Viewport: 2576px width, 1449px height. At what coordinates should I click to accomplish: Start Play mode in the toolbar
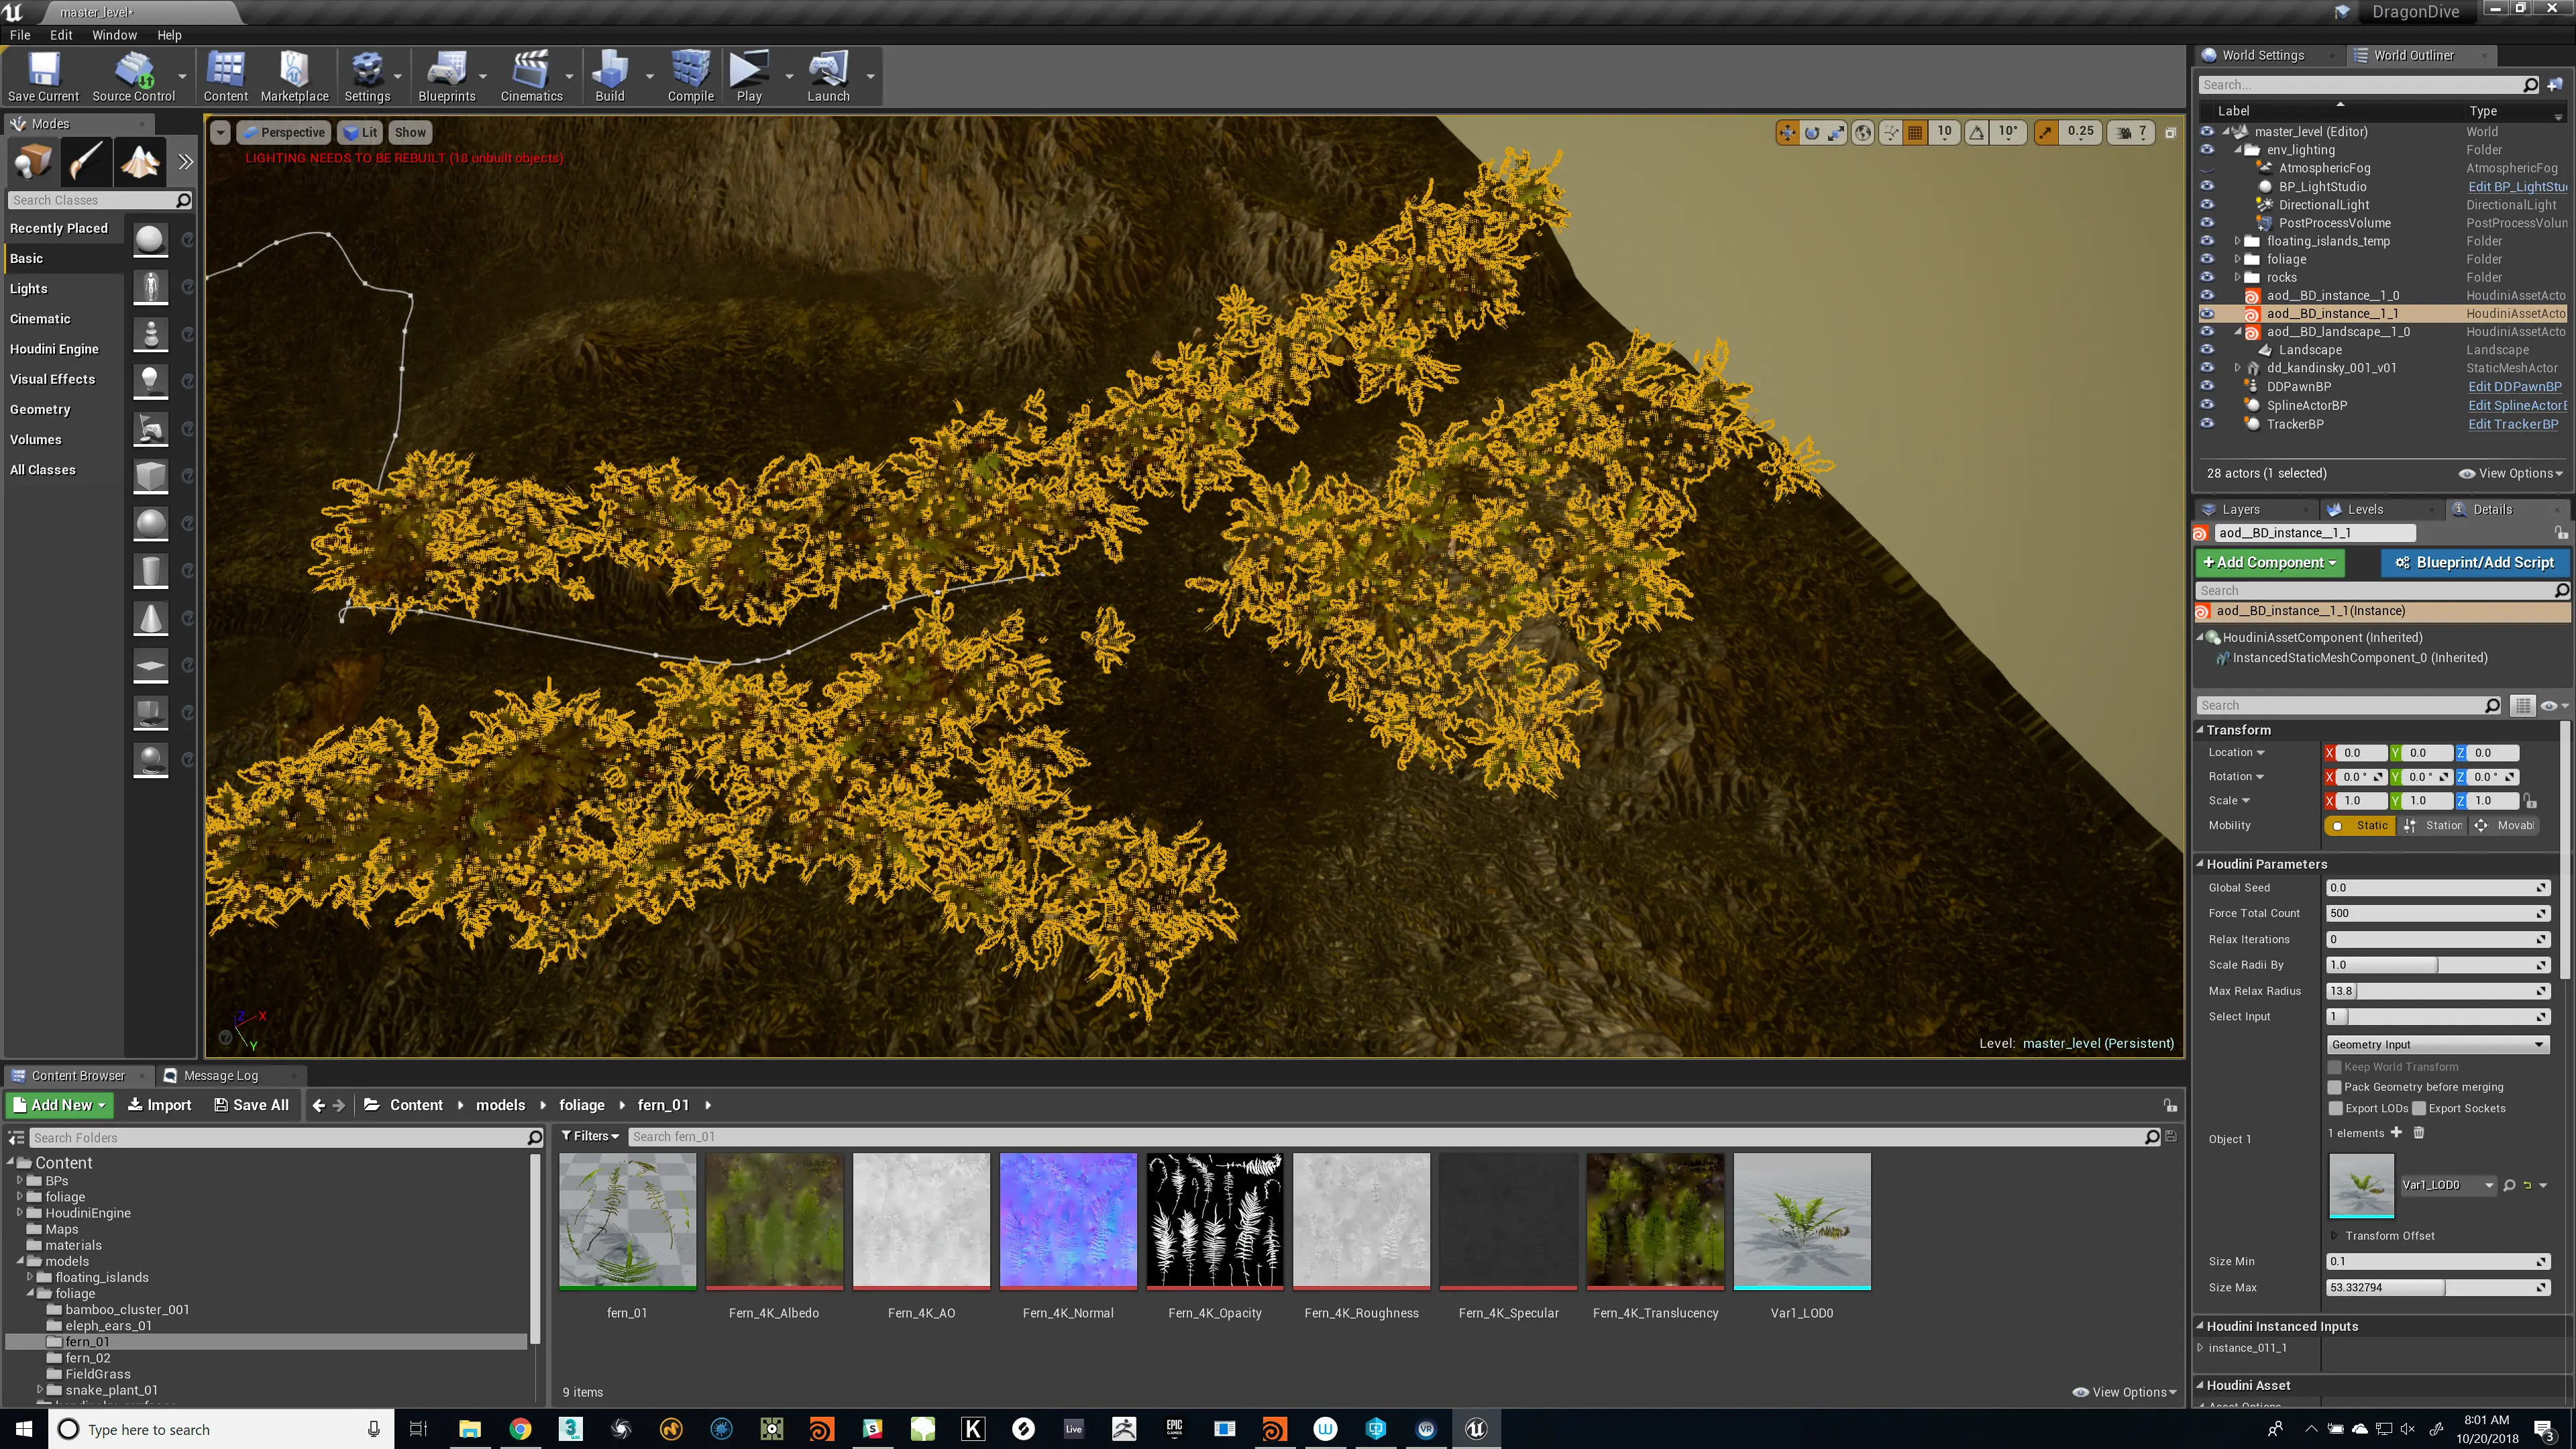(749, 77)
